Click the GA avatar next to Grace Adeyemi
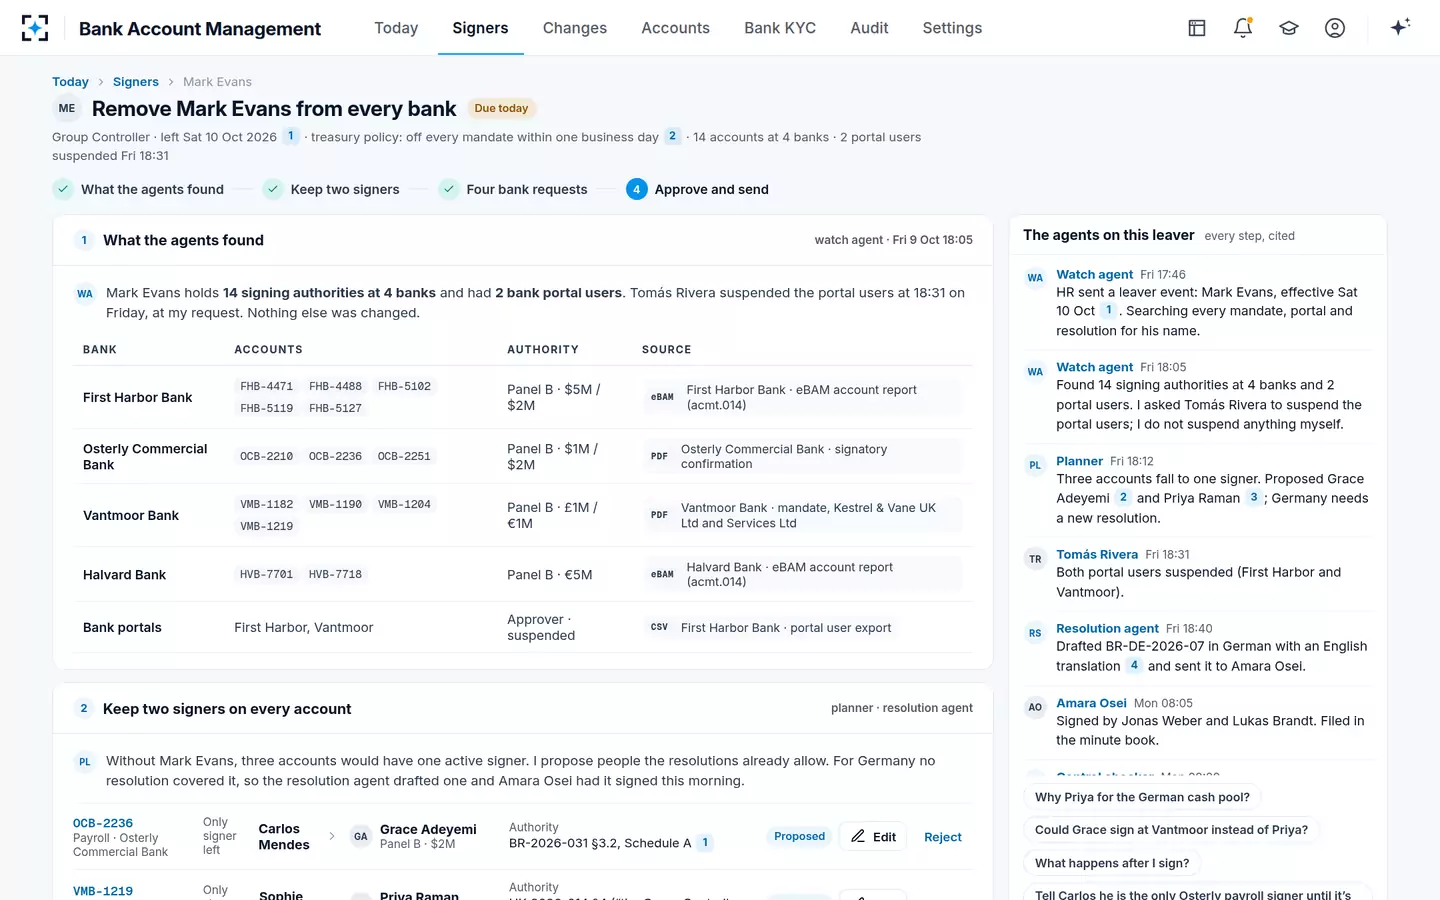 [361, 837]
